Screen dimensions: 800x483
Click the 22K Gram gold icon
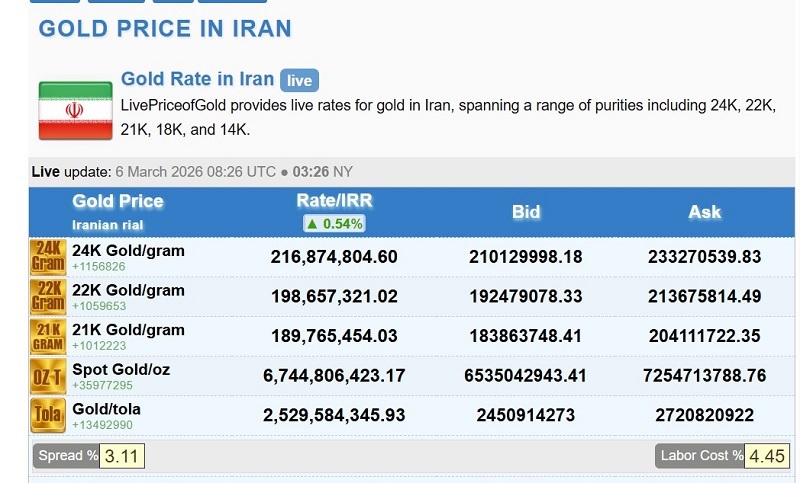tap(48, 297)
